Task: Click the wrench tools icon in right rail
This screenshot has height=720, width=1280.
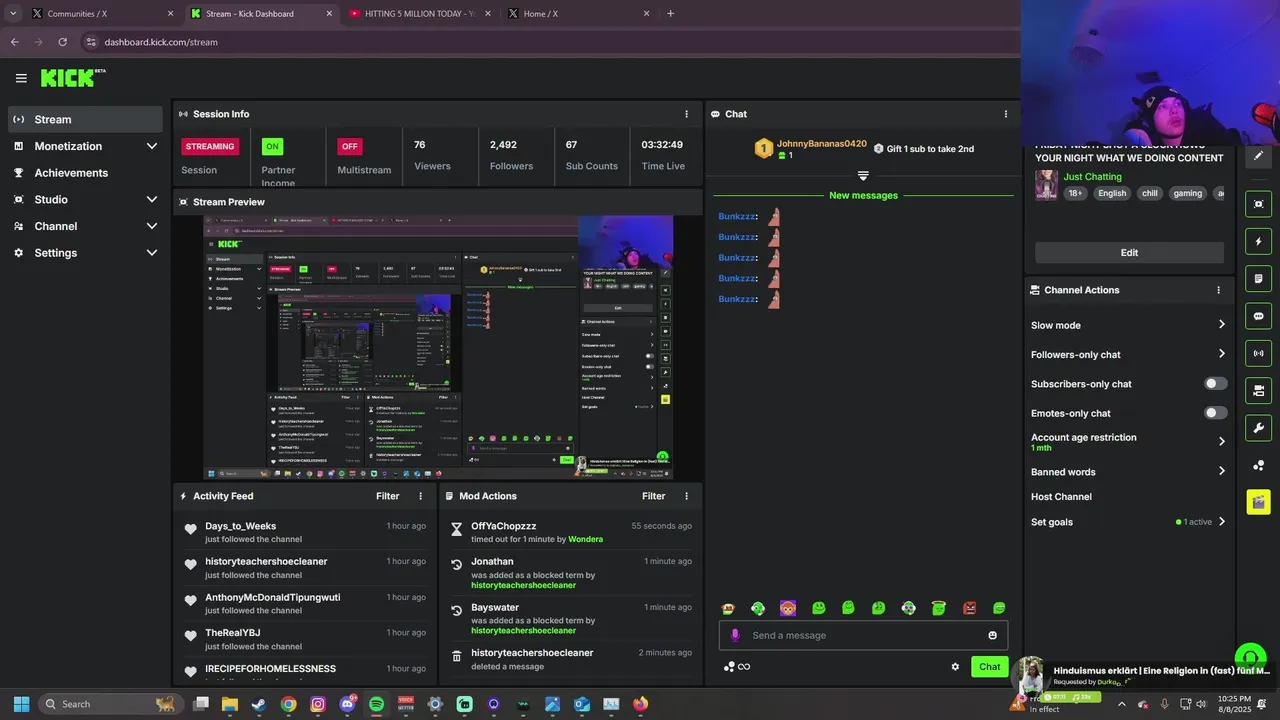Action: pyautogui.click(x=1258, y=428)
